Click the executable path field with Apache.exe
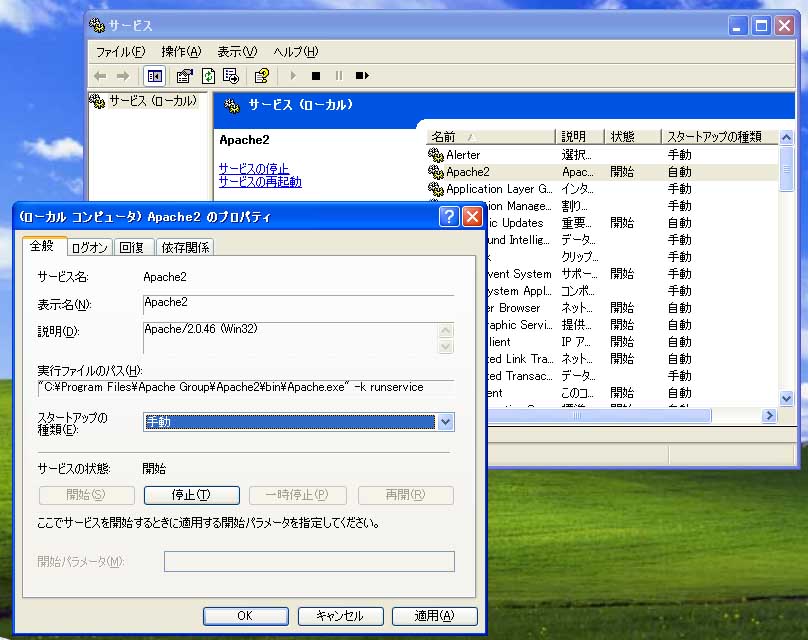Viewport: 808px width, 640px height. 246,388
